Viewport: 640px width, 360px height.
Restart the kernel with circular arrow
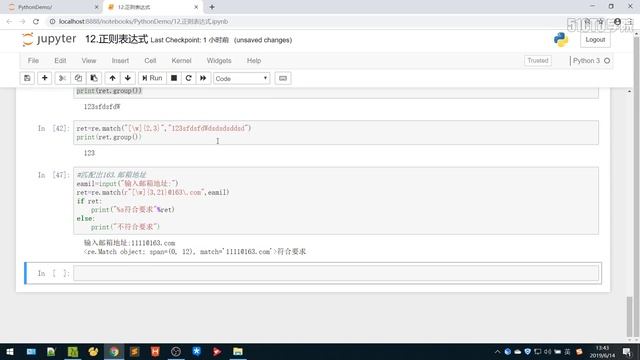189,78
